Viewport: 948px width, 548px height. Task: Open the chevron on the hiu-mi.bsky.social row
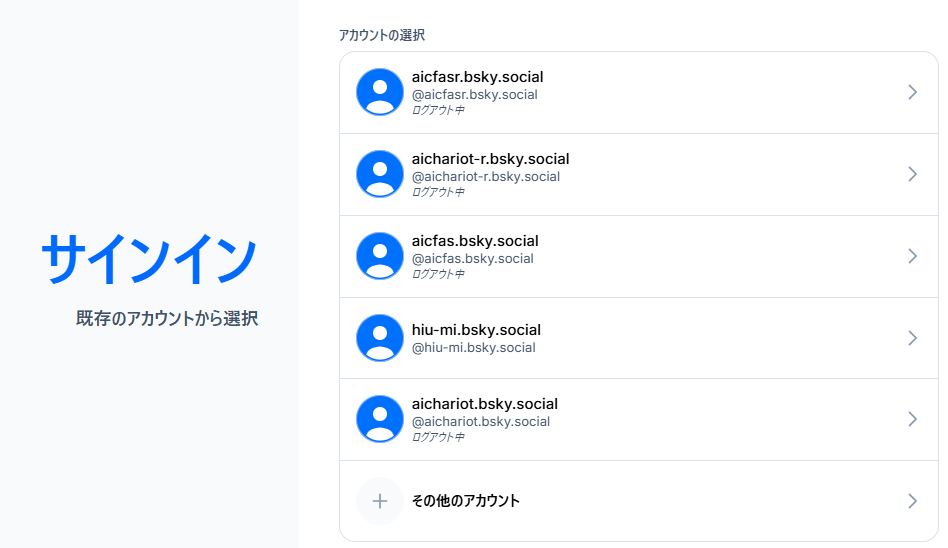tap(912, 338)
